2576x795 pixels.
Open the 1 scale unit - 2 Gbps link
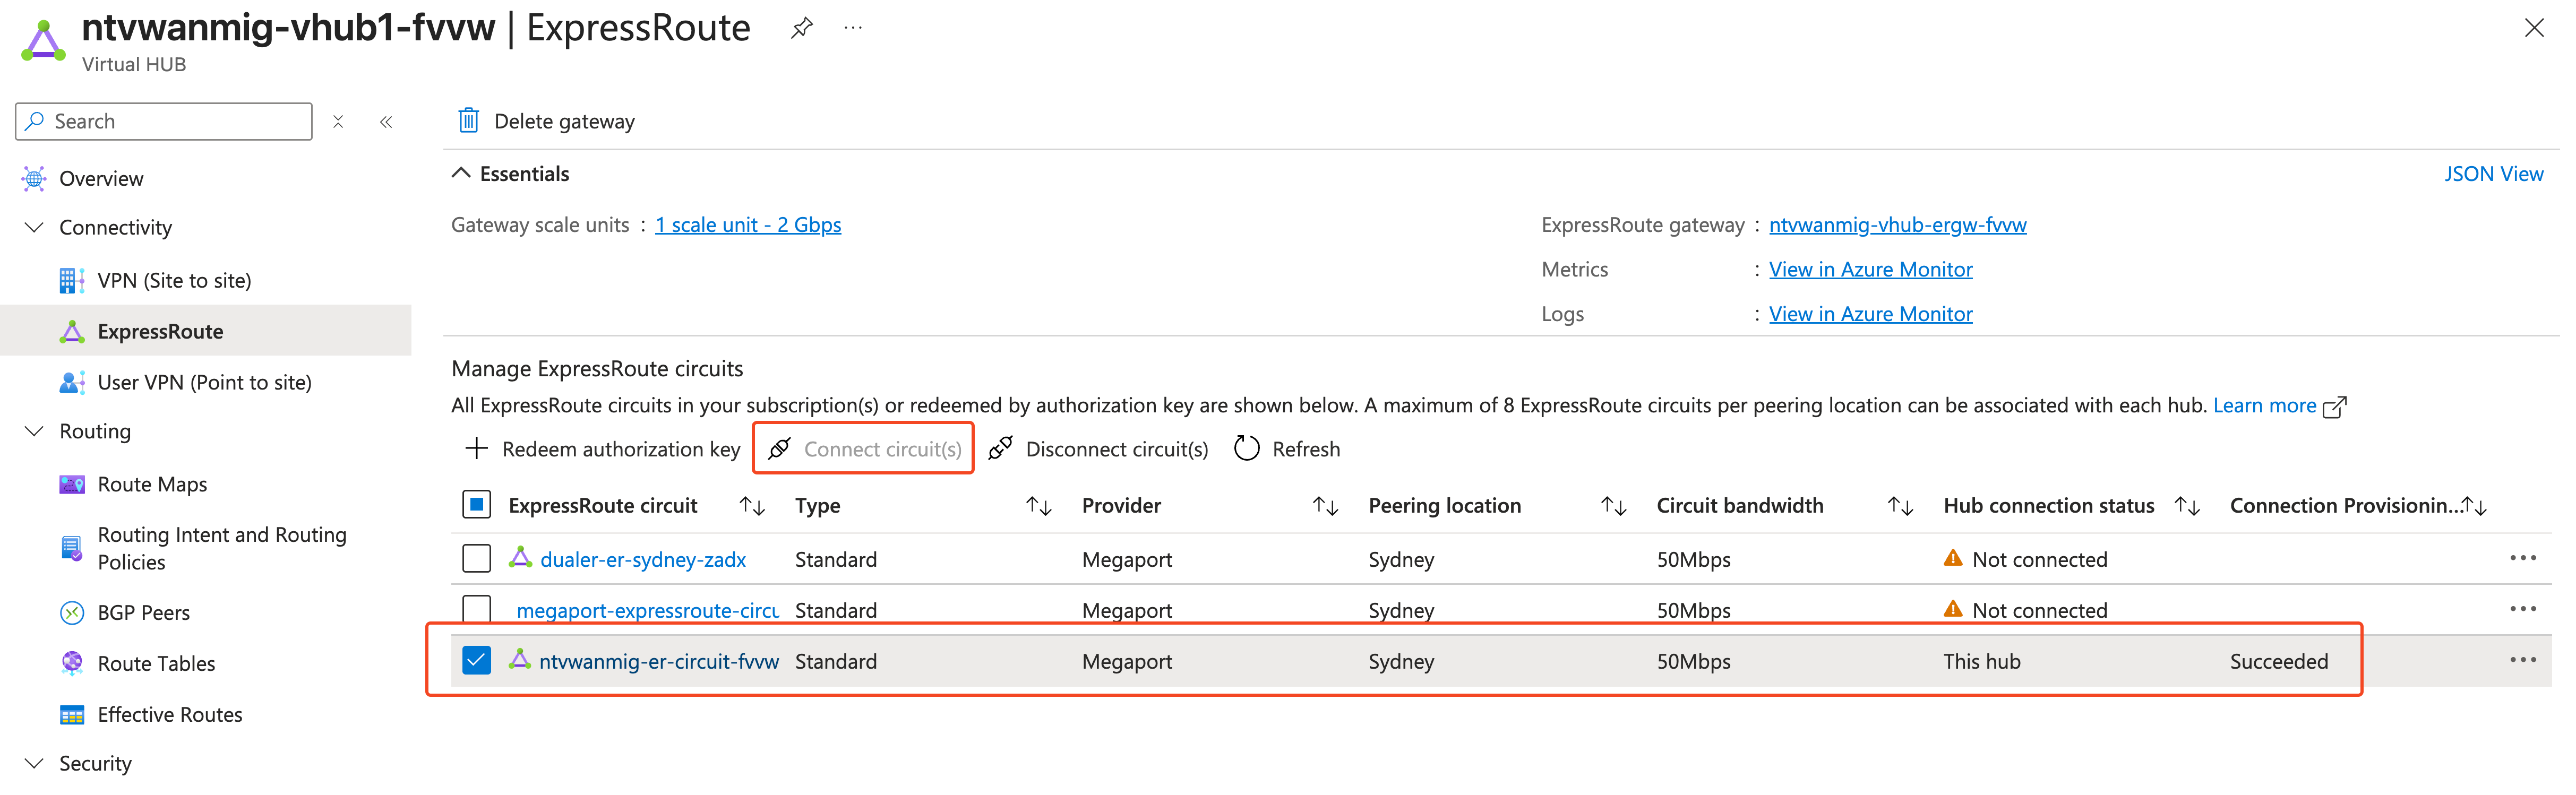click(748, 224)
